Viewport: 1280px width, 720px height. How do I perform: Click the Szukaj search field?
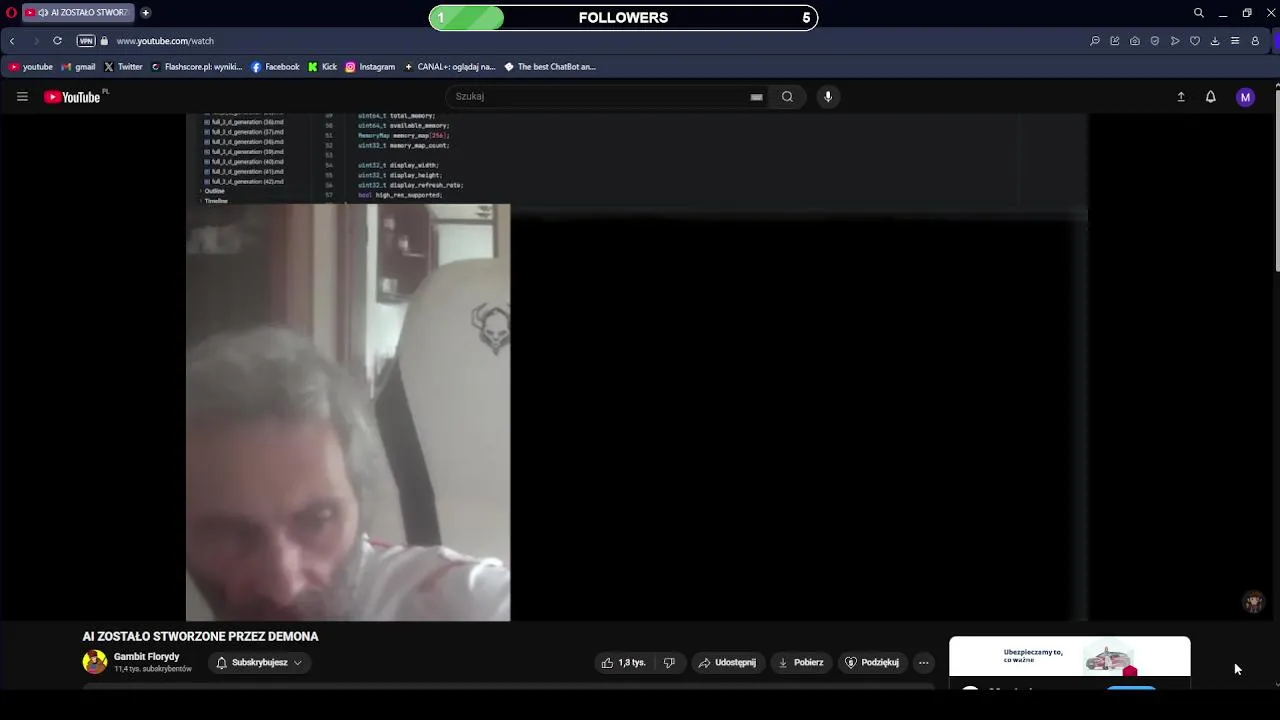tap(598, 97)
